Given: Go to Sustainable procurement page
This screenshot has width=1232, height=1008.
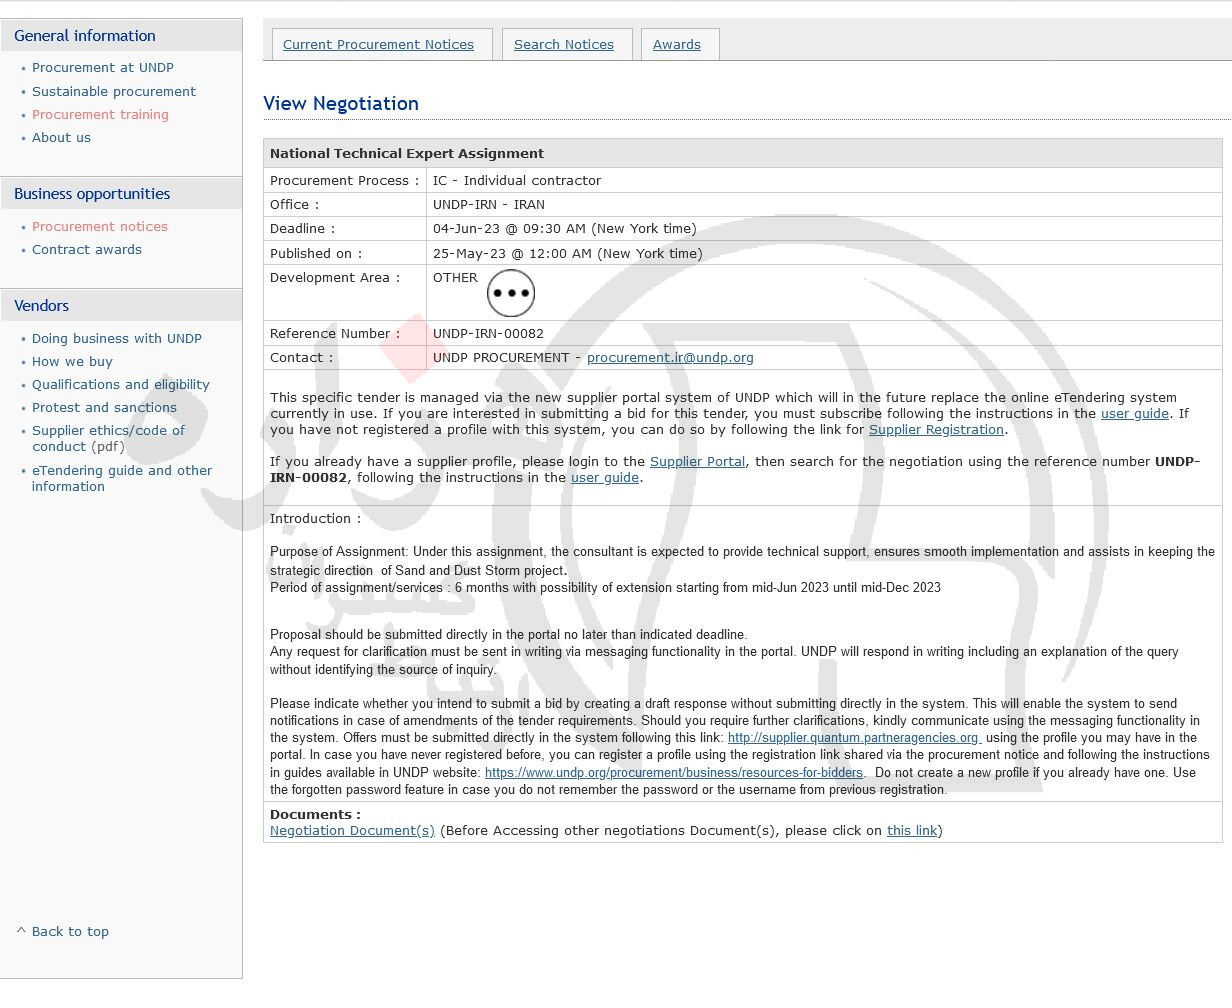Looking at the screenshot, I should 113,91.
